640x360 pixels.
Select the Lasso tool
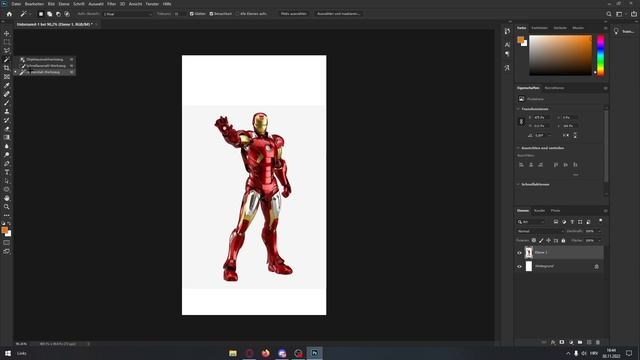7,50
